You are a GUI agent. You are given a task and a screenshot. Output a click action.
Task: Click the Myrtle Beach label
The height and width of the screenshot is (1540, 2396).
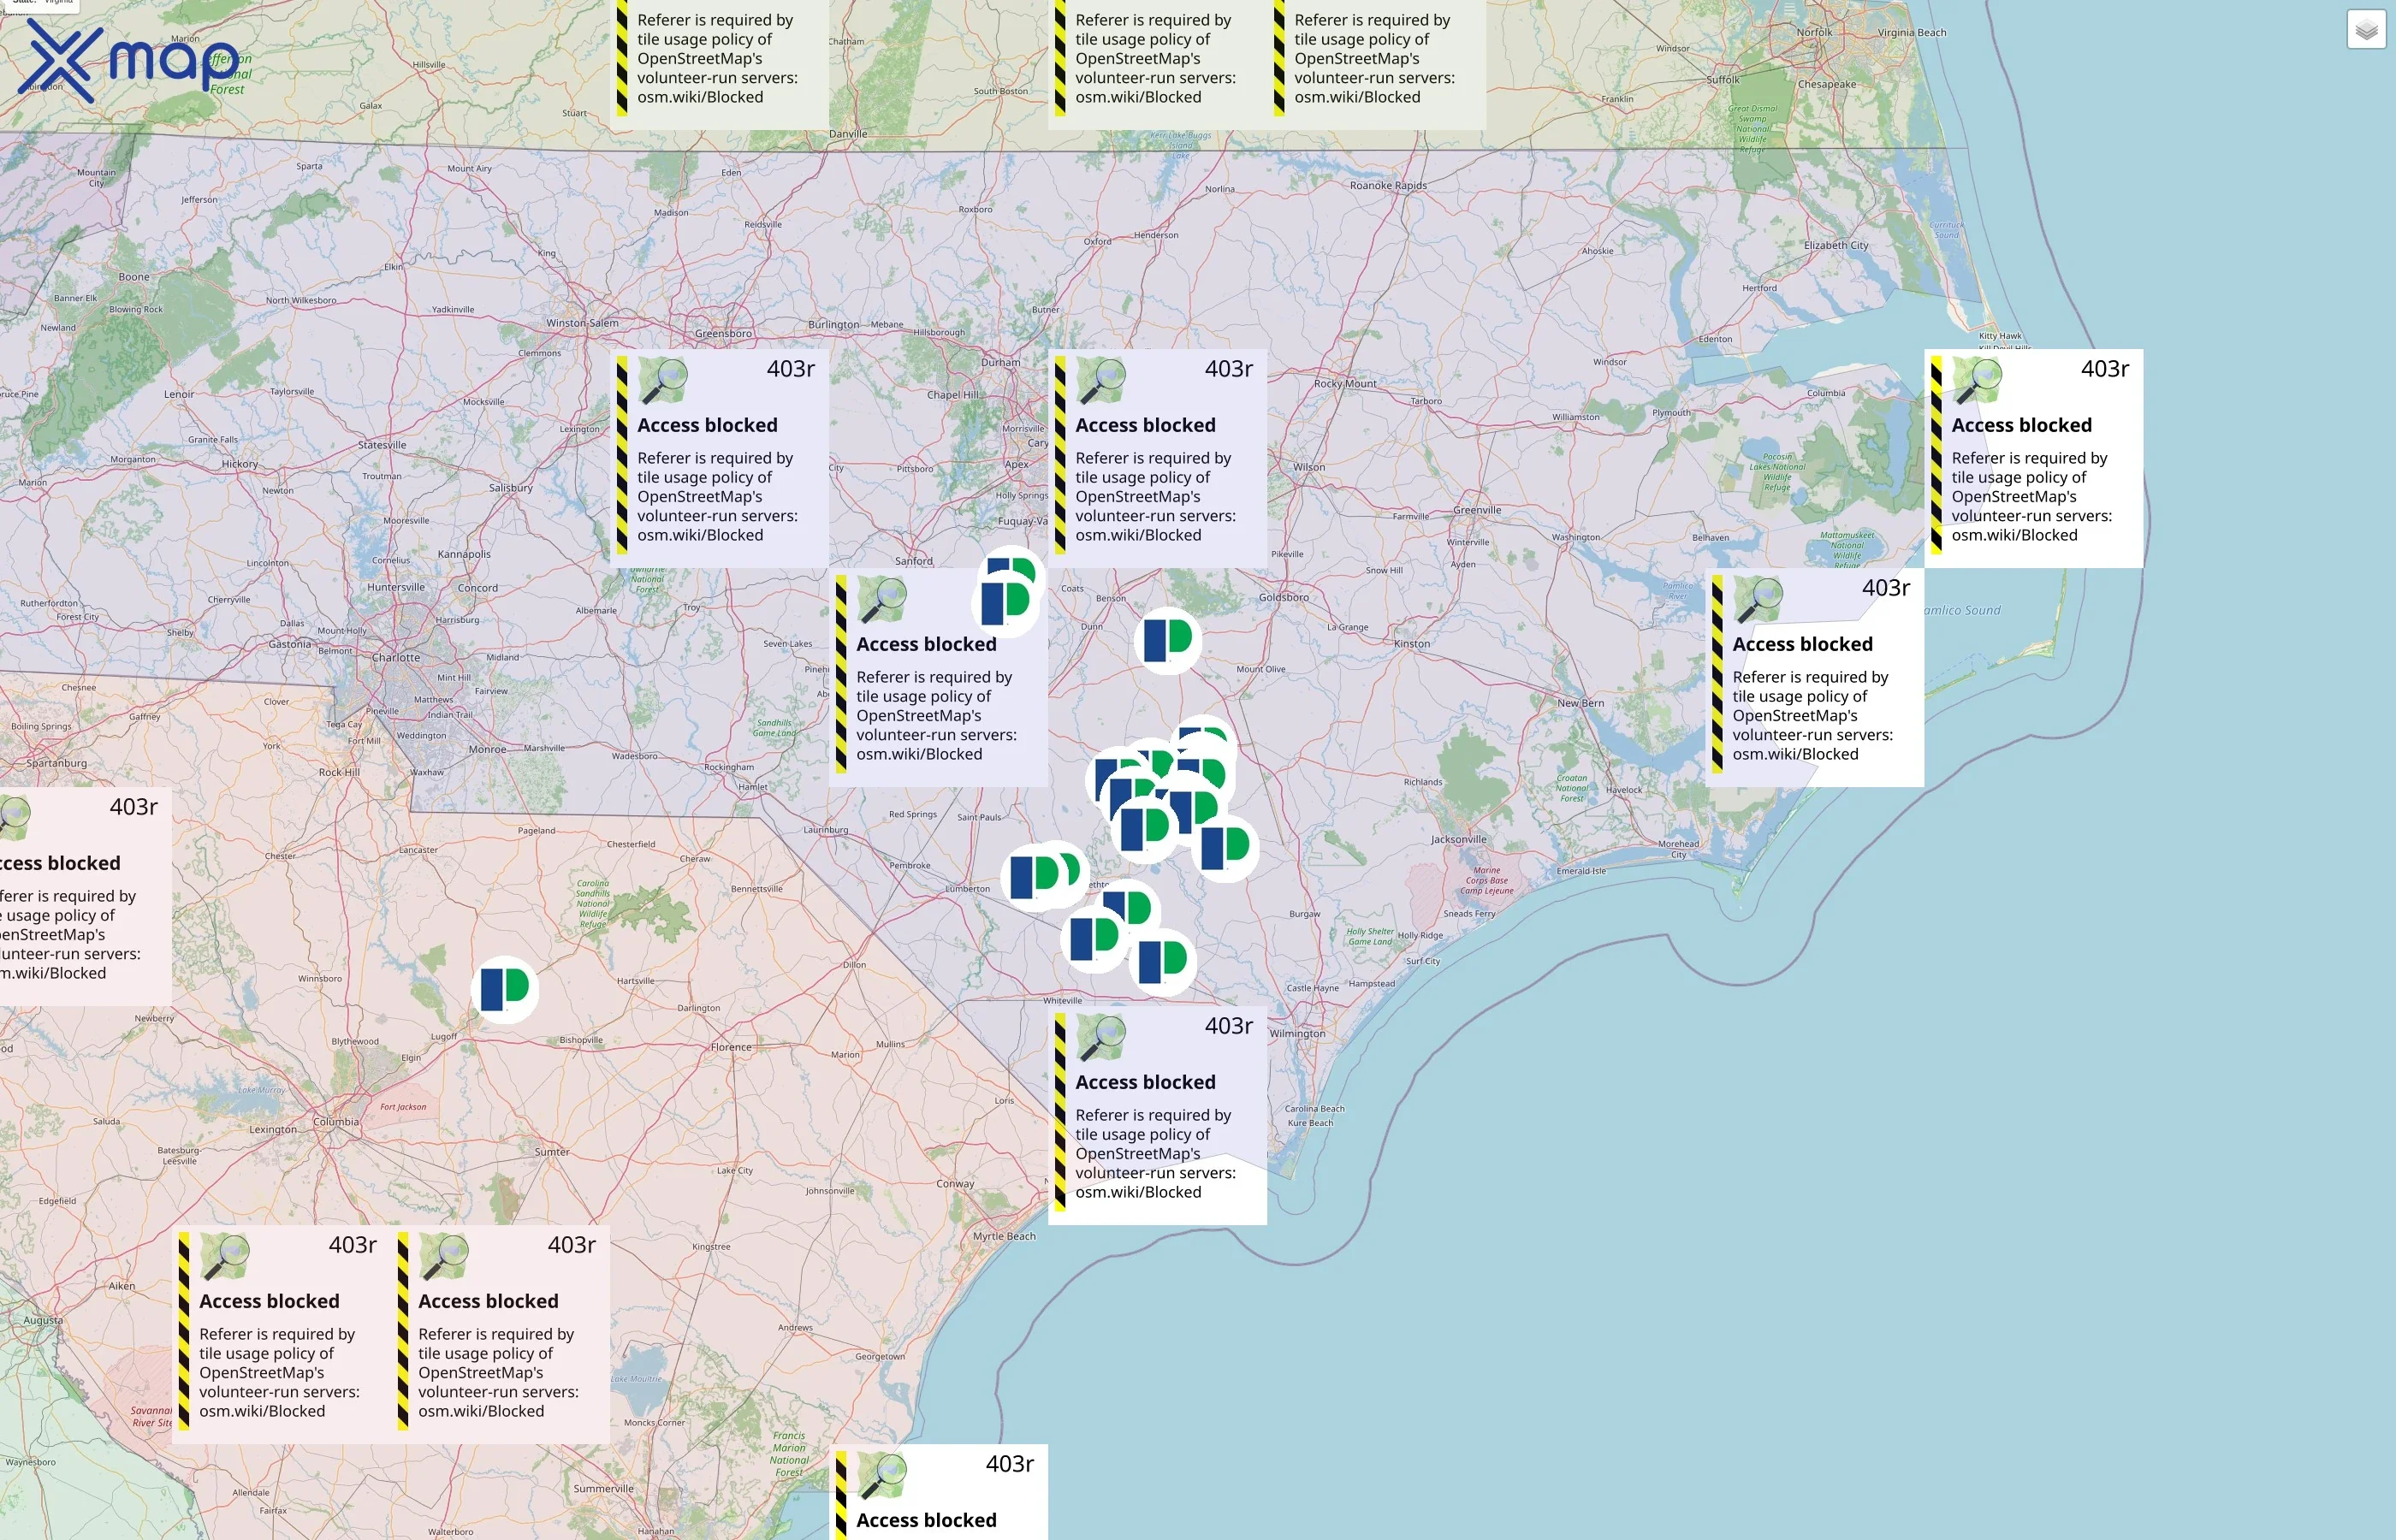click(x=1004, y=1237)
